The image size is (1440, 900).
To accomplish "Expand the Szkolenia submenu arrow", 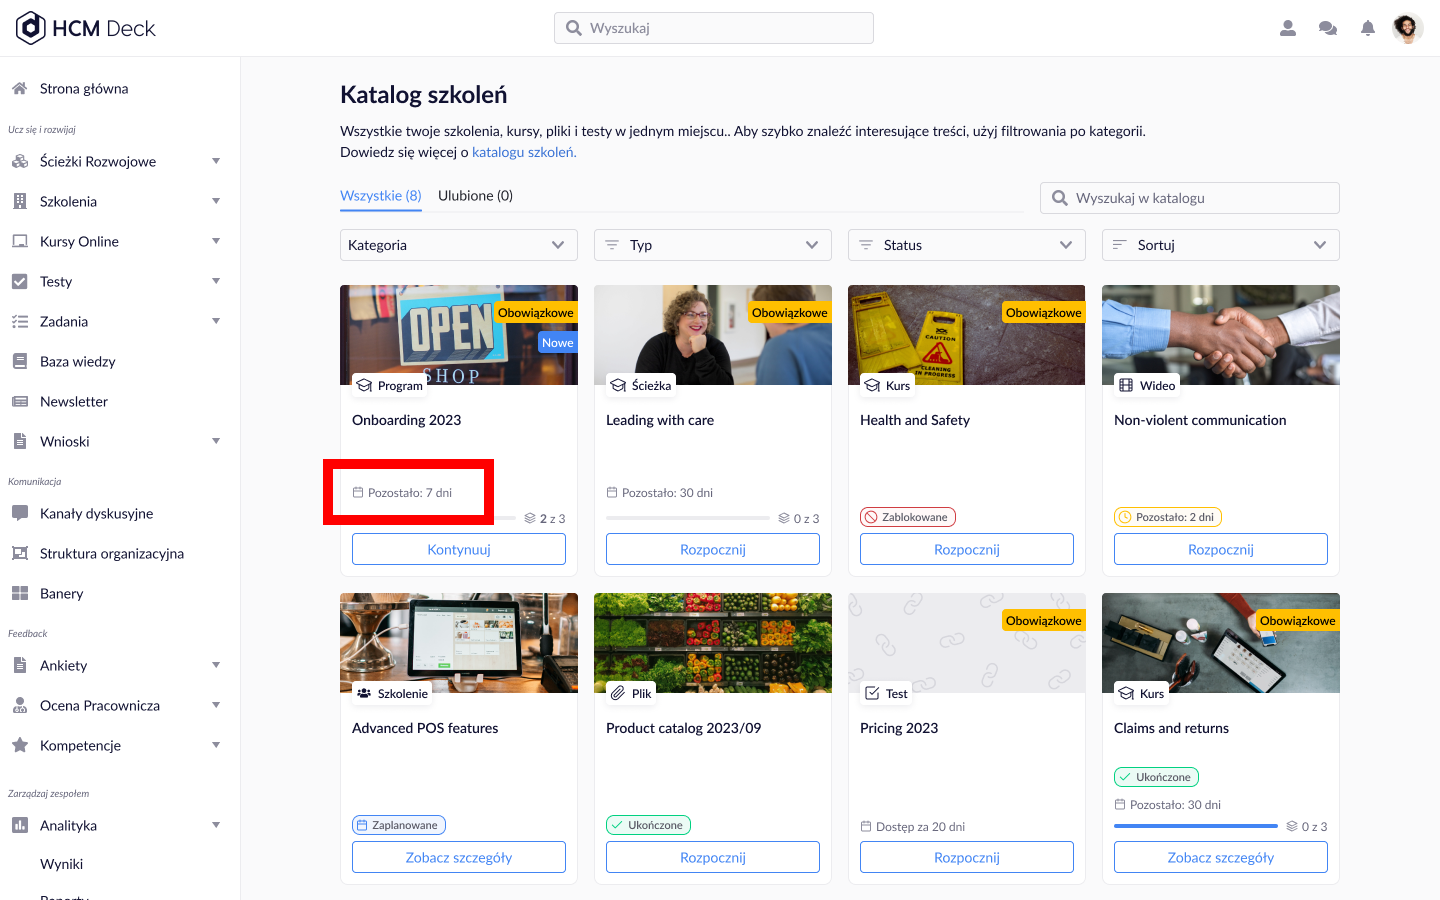I will (216, 201).
